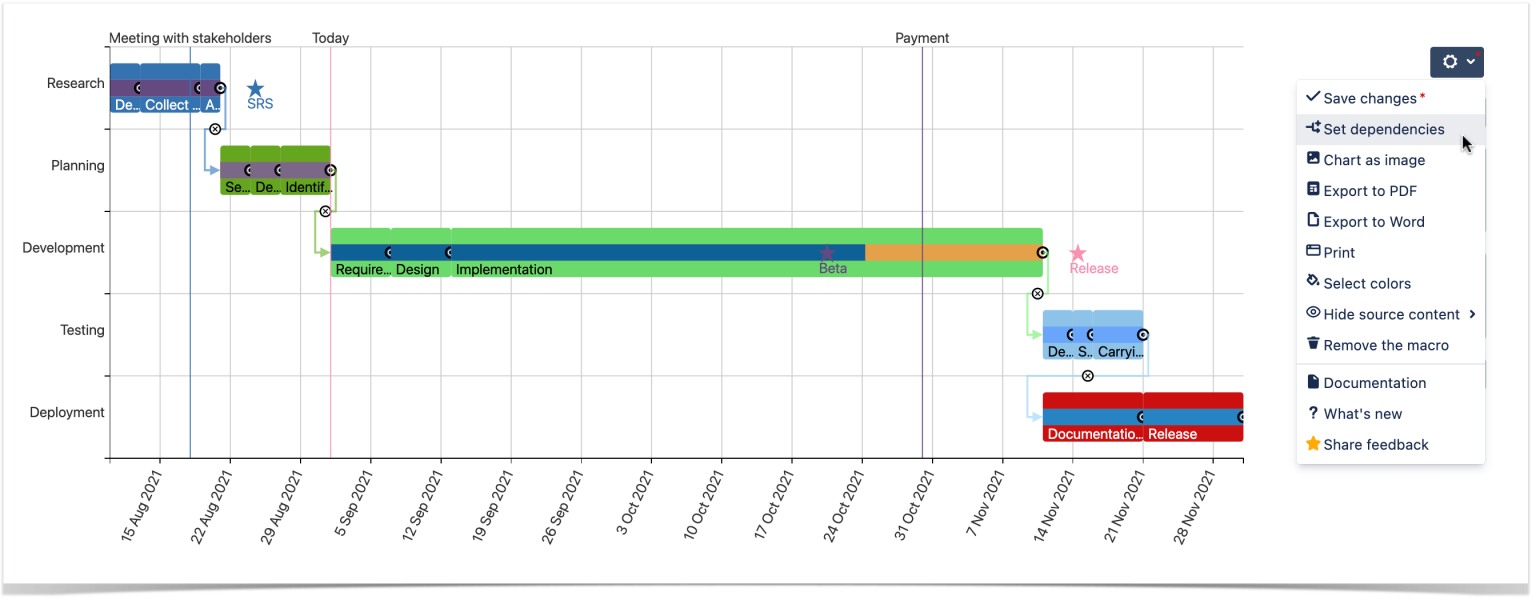Click the yellow Share feedback star icon
The width and height of the screenshot is (1536, 600).
coord(1314,443)
